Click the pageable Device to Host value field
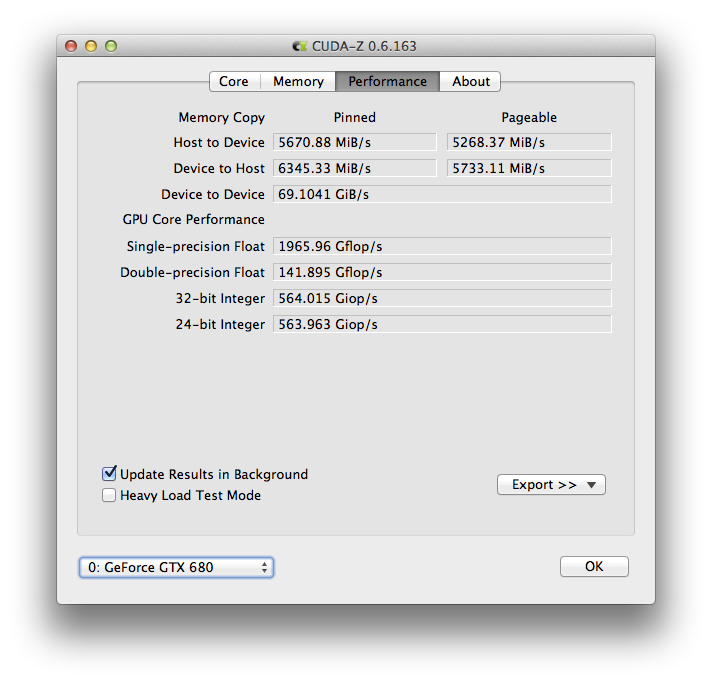 [x=529, y=168]
